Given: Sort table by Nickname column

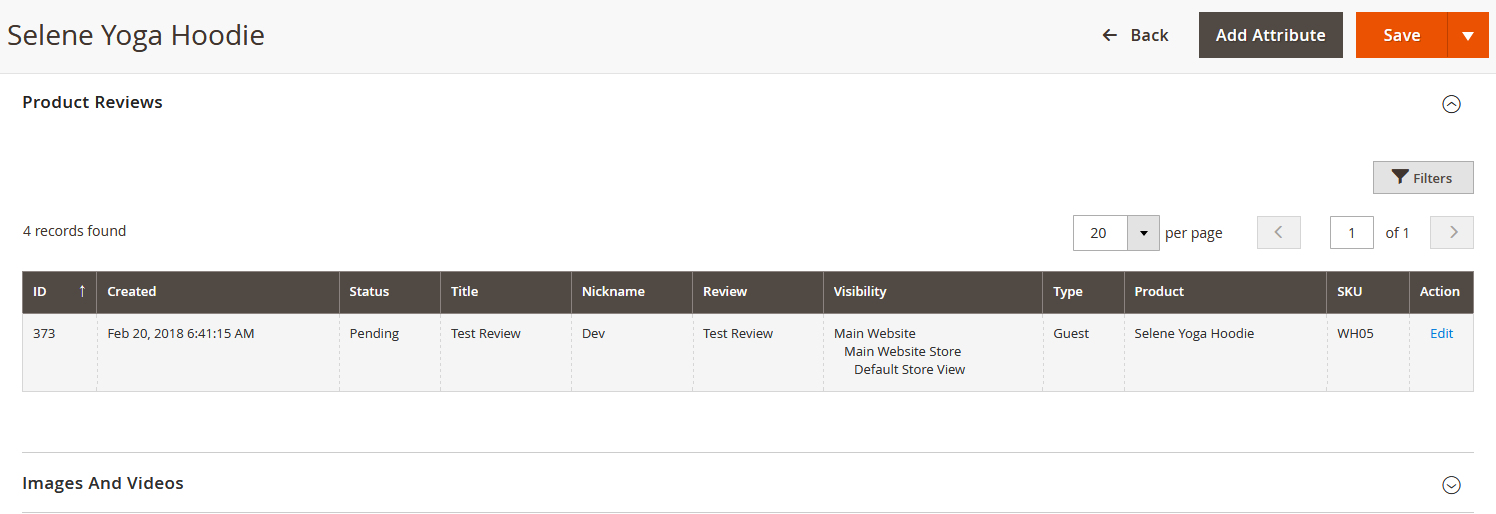Looking at the screenshot, I should pyautogui.click(x=613, y=292).
